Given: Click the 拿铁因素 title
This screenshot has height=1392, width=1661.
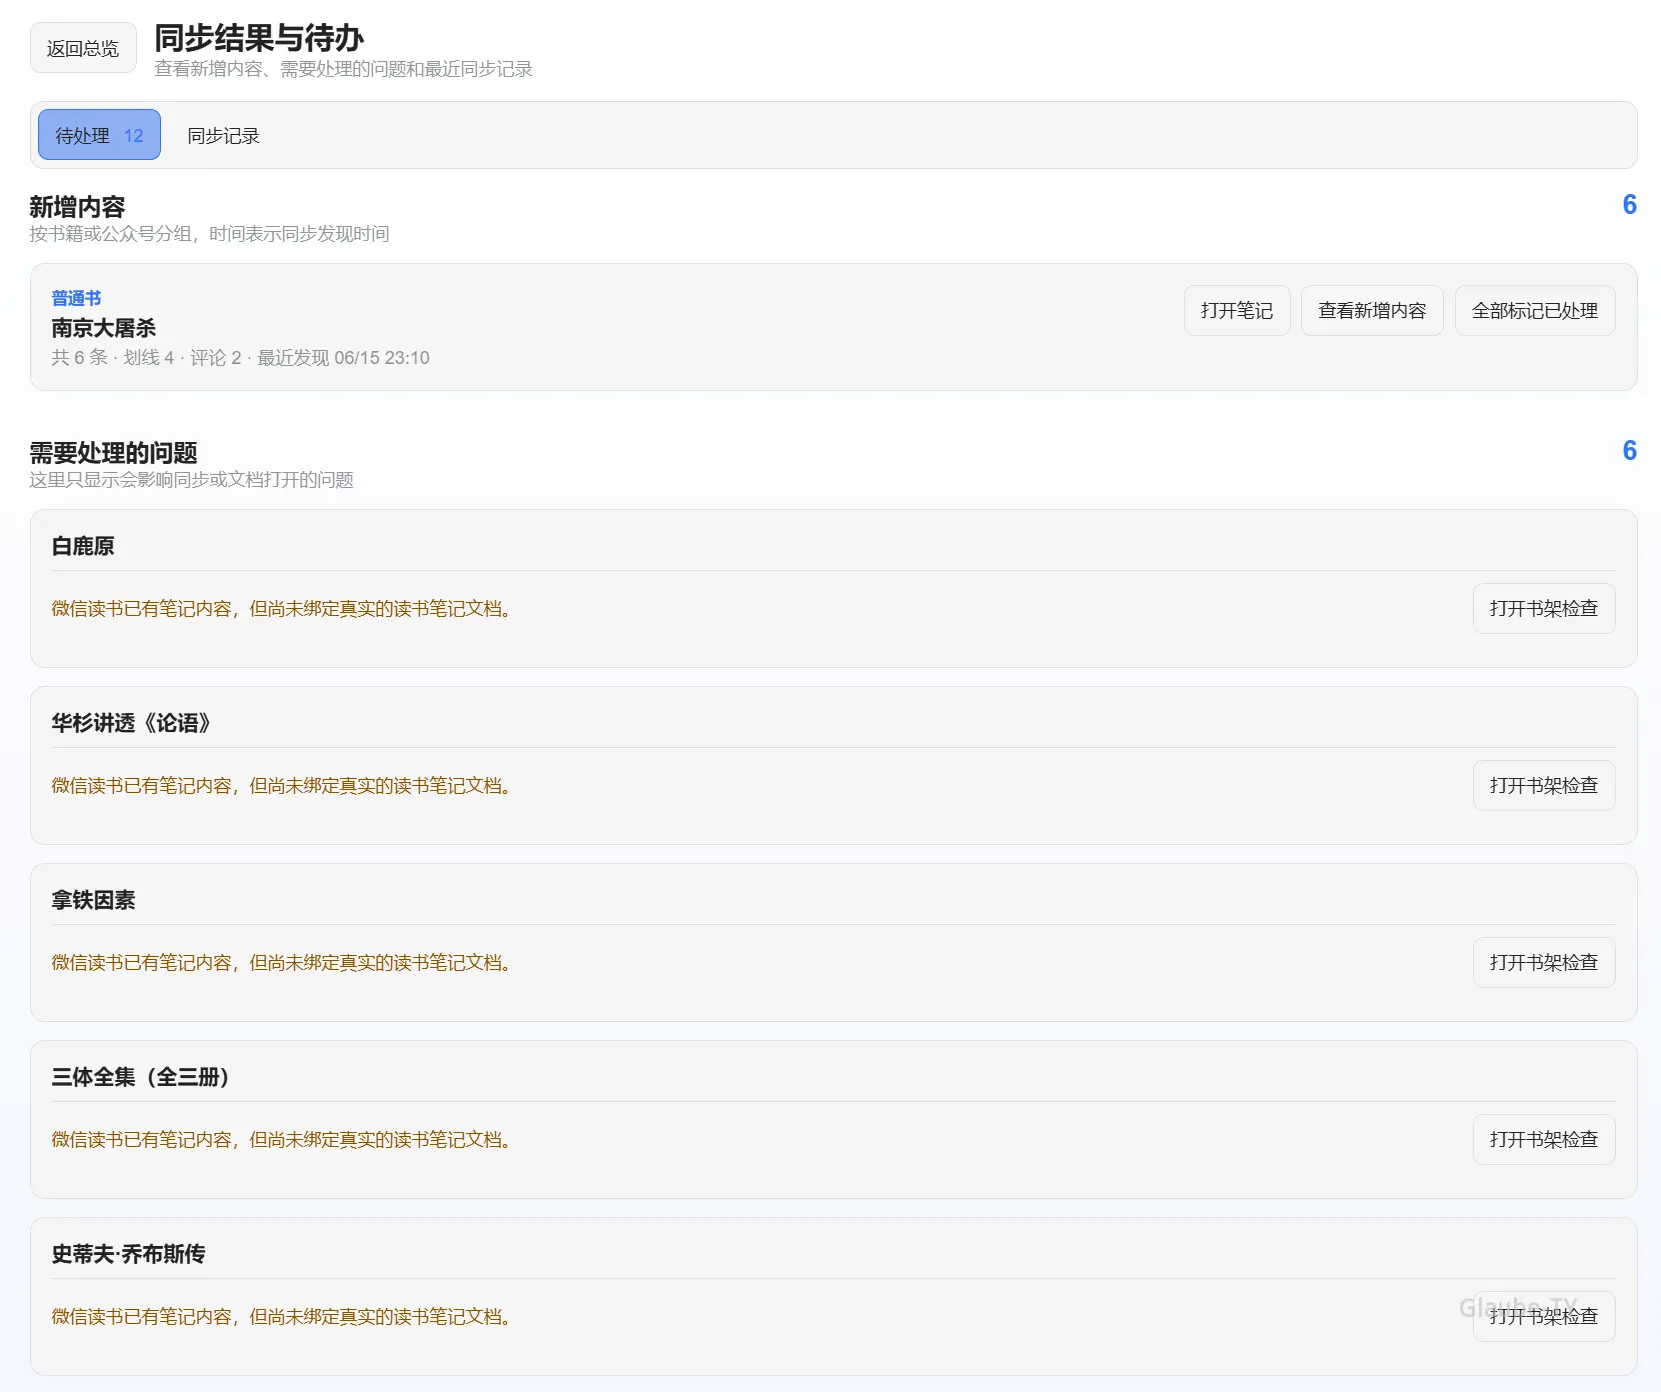Looking at the screenshot, I should [93, 900].
